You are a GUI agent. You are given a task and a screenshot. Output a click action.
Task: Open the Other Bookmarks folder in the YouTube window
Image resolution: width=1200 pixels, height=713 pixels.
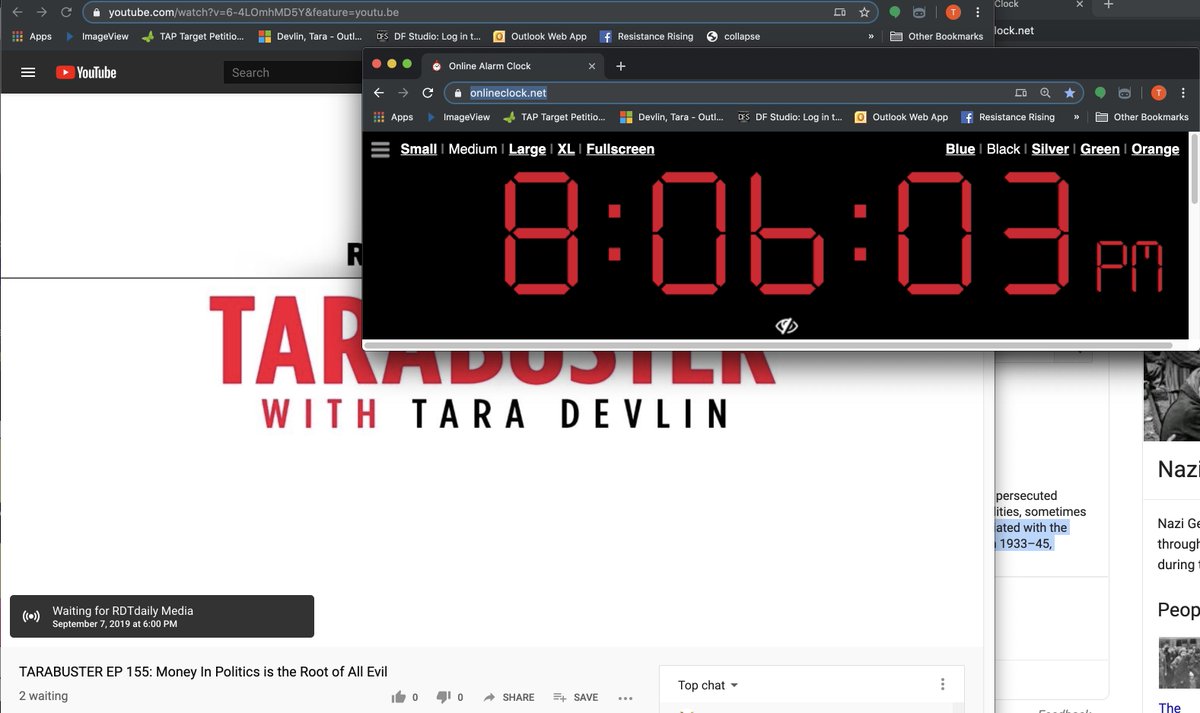pos(936,36)
